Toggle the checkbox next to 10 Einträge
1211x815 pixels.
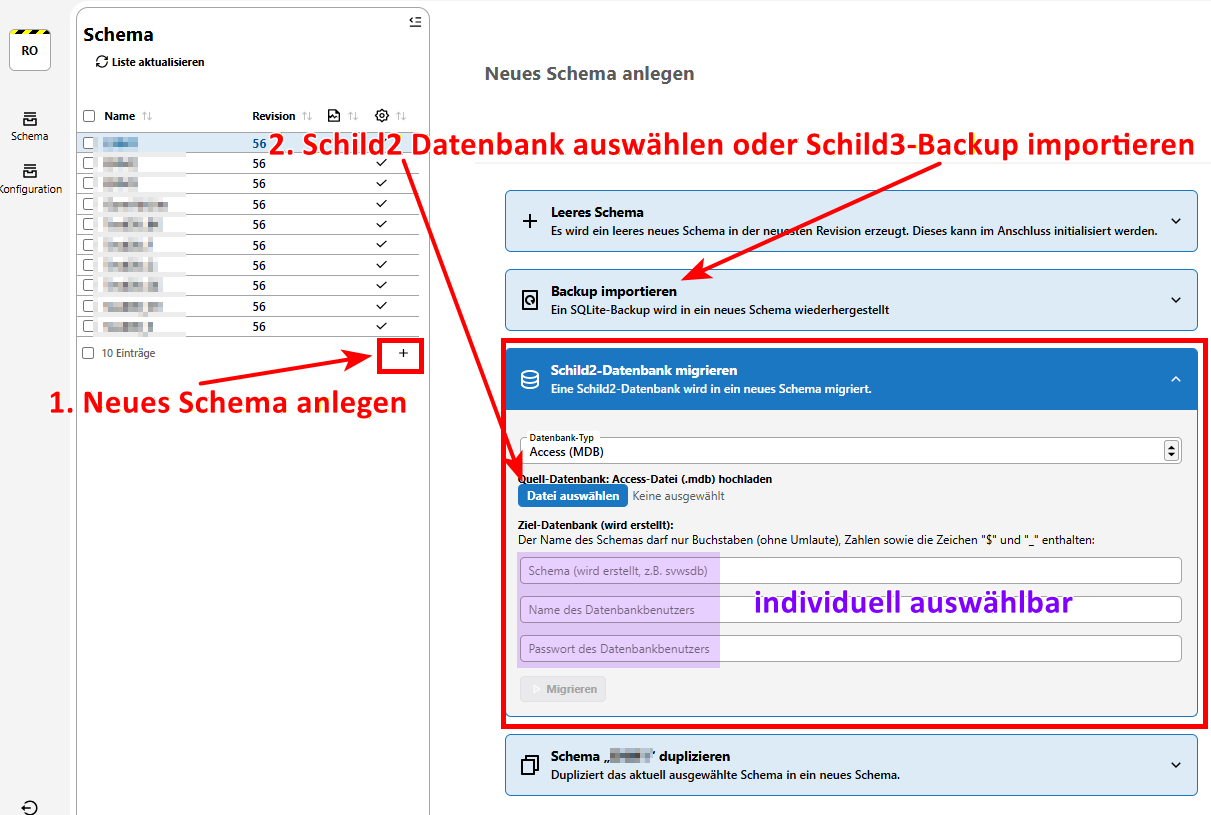click(89, 352)
